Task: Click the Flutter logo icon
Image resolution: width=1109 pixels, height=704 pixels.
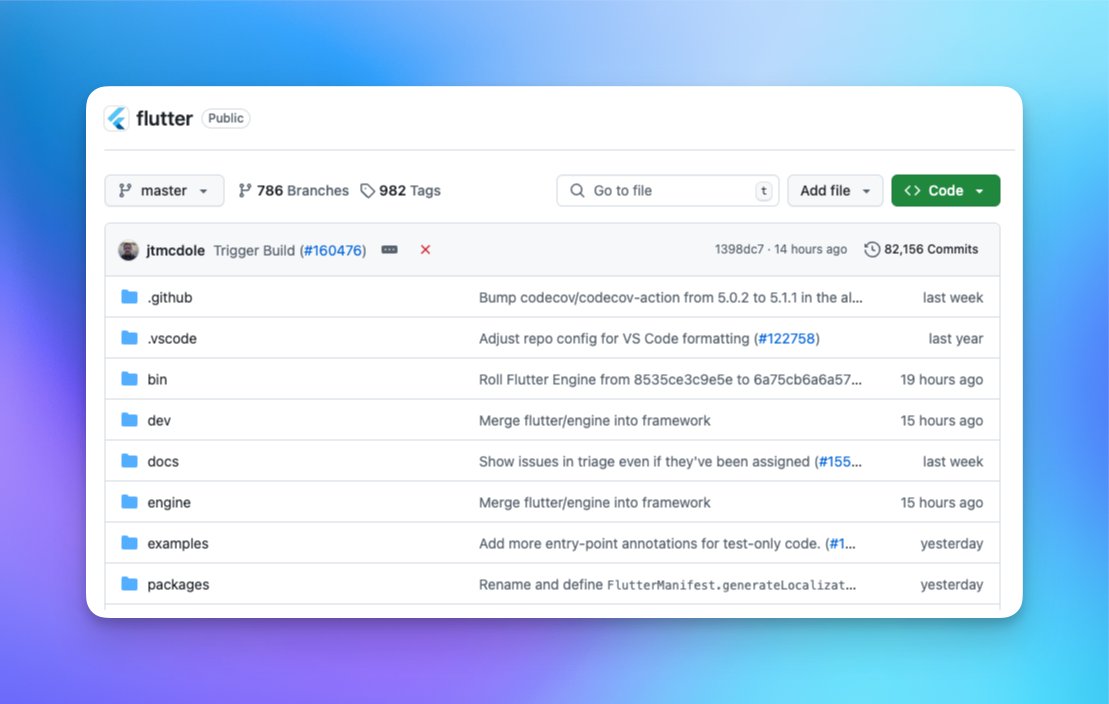Action: pos(117,118)
